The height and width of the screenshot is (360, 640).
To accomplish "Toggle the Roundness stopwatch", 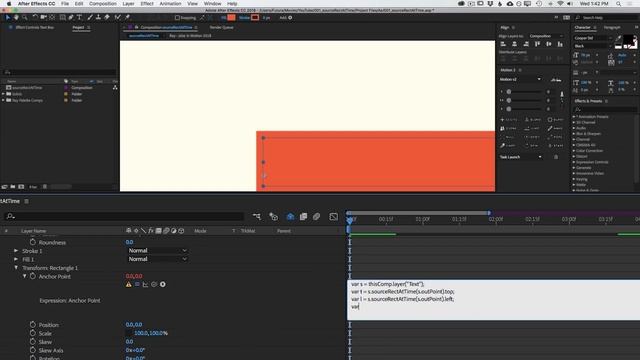I will pyautogui.click(x=33, y=242).
